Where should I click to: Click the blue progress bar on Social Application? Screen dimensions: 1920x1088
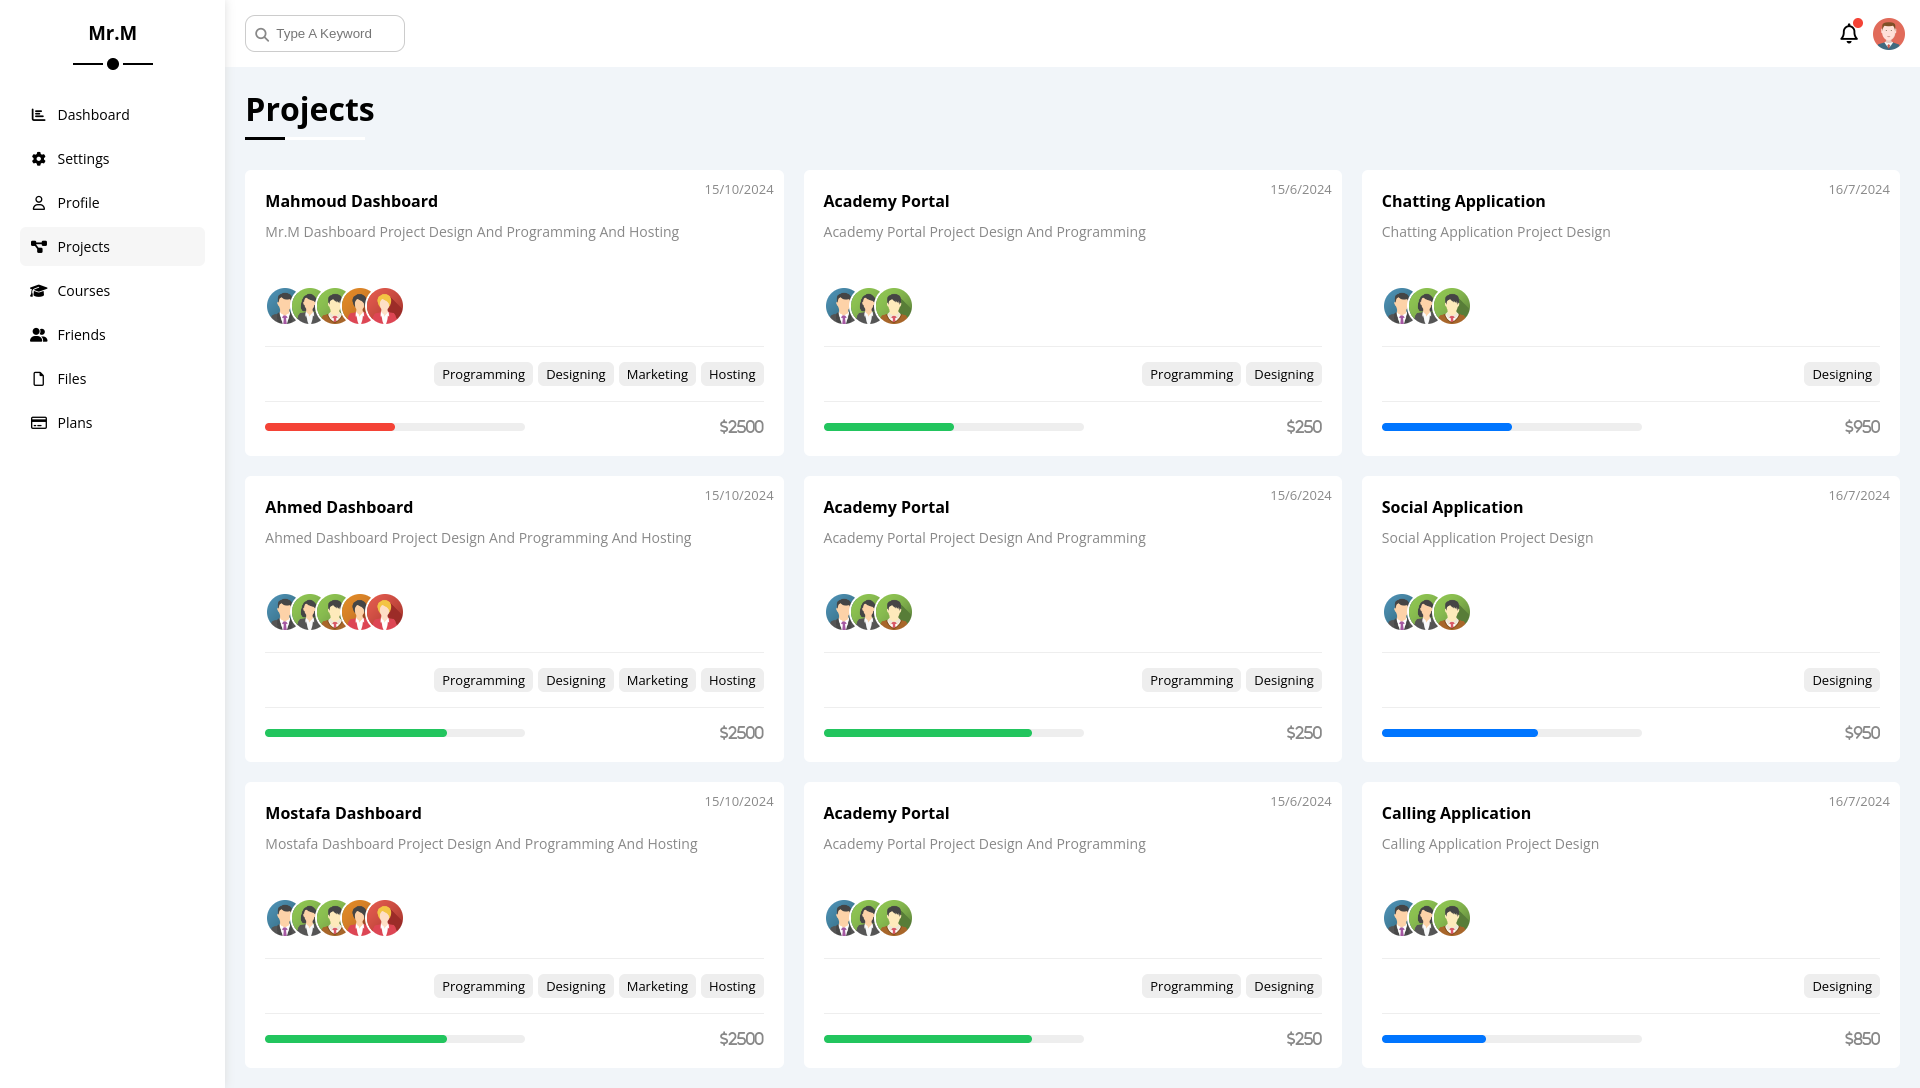point(1459,733)
